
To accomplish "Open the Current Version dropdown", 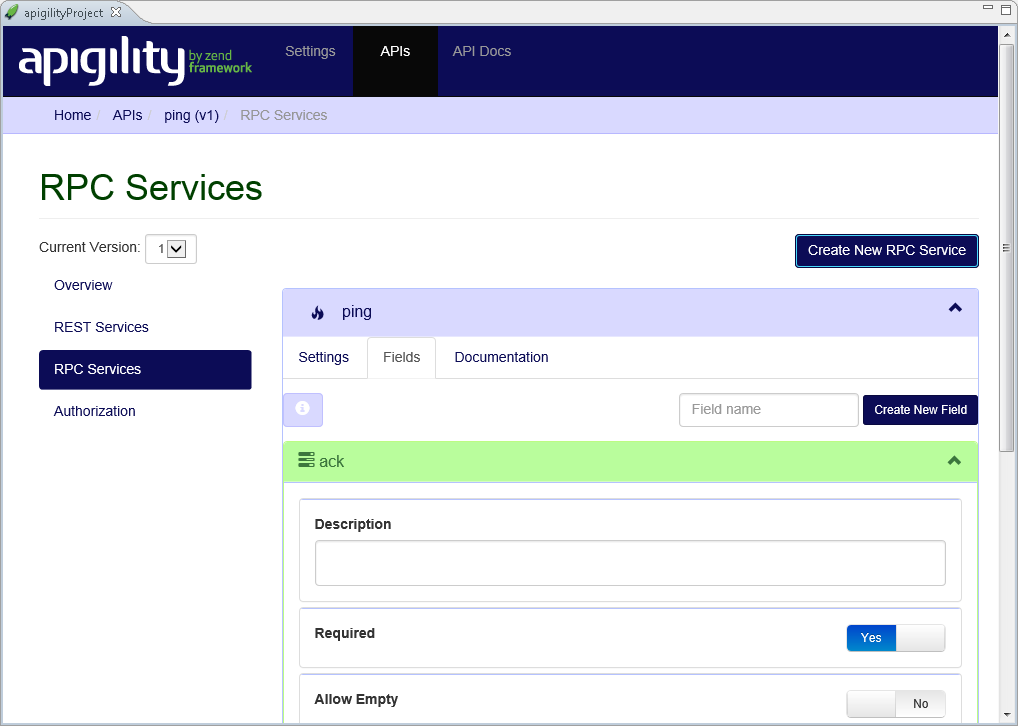I will (x=171, y=249).
